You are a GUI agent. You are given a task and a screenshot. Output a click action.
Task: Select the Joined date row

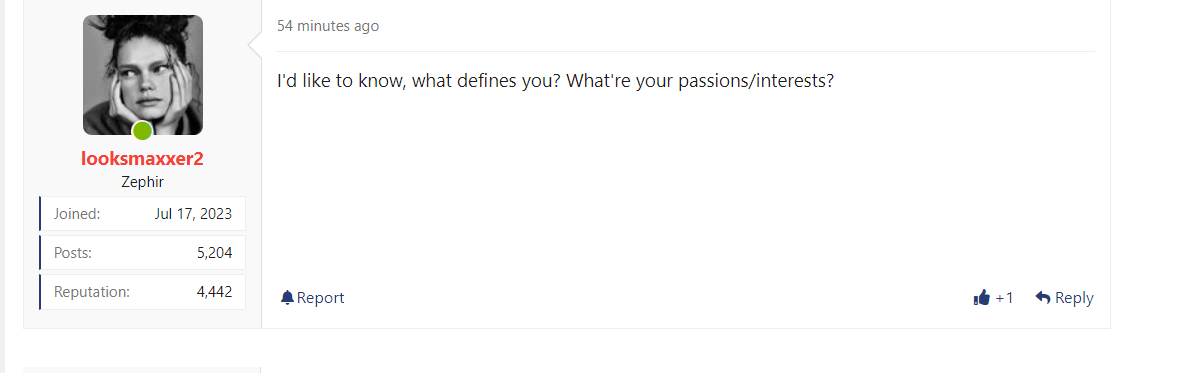[x=142, y=213]
